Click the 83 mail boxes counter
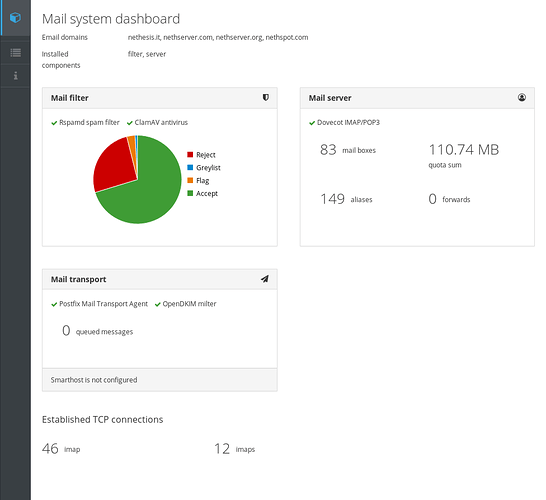Image resolution: width=546 pixels, height=500 pixels. [x=348, y=150]
